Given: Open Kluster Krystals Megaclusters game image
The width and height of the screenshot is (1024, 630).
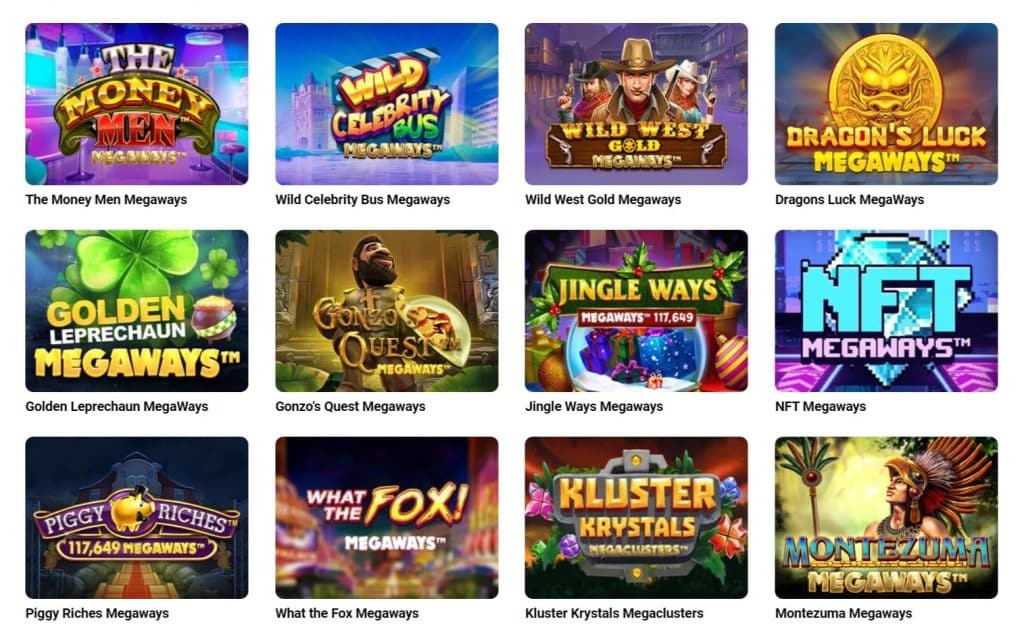Looking at the screenshot, I should click(x=636, y=518).
